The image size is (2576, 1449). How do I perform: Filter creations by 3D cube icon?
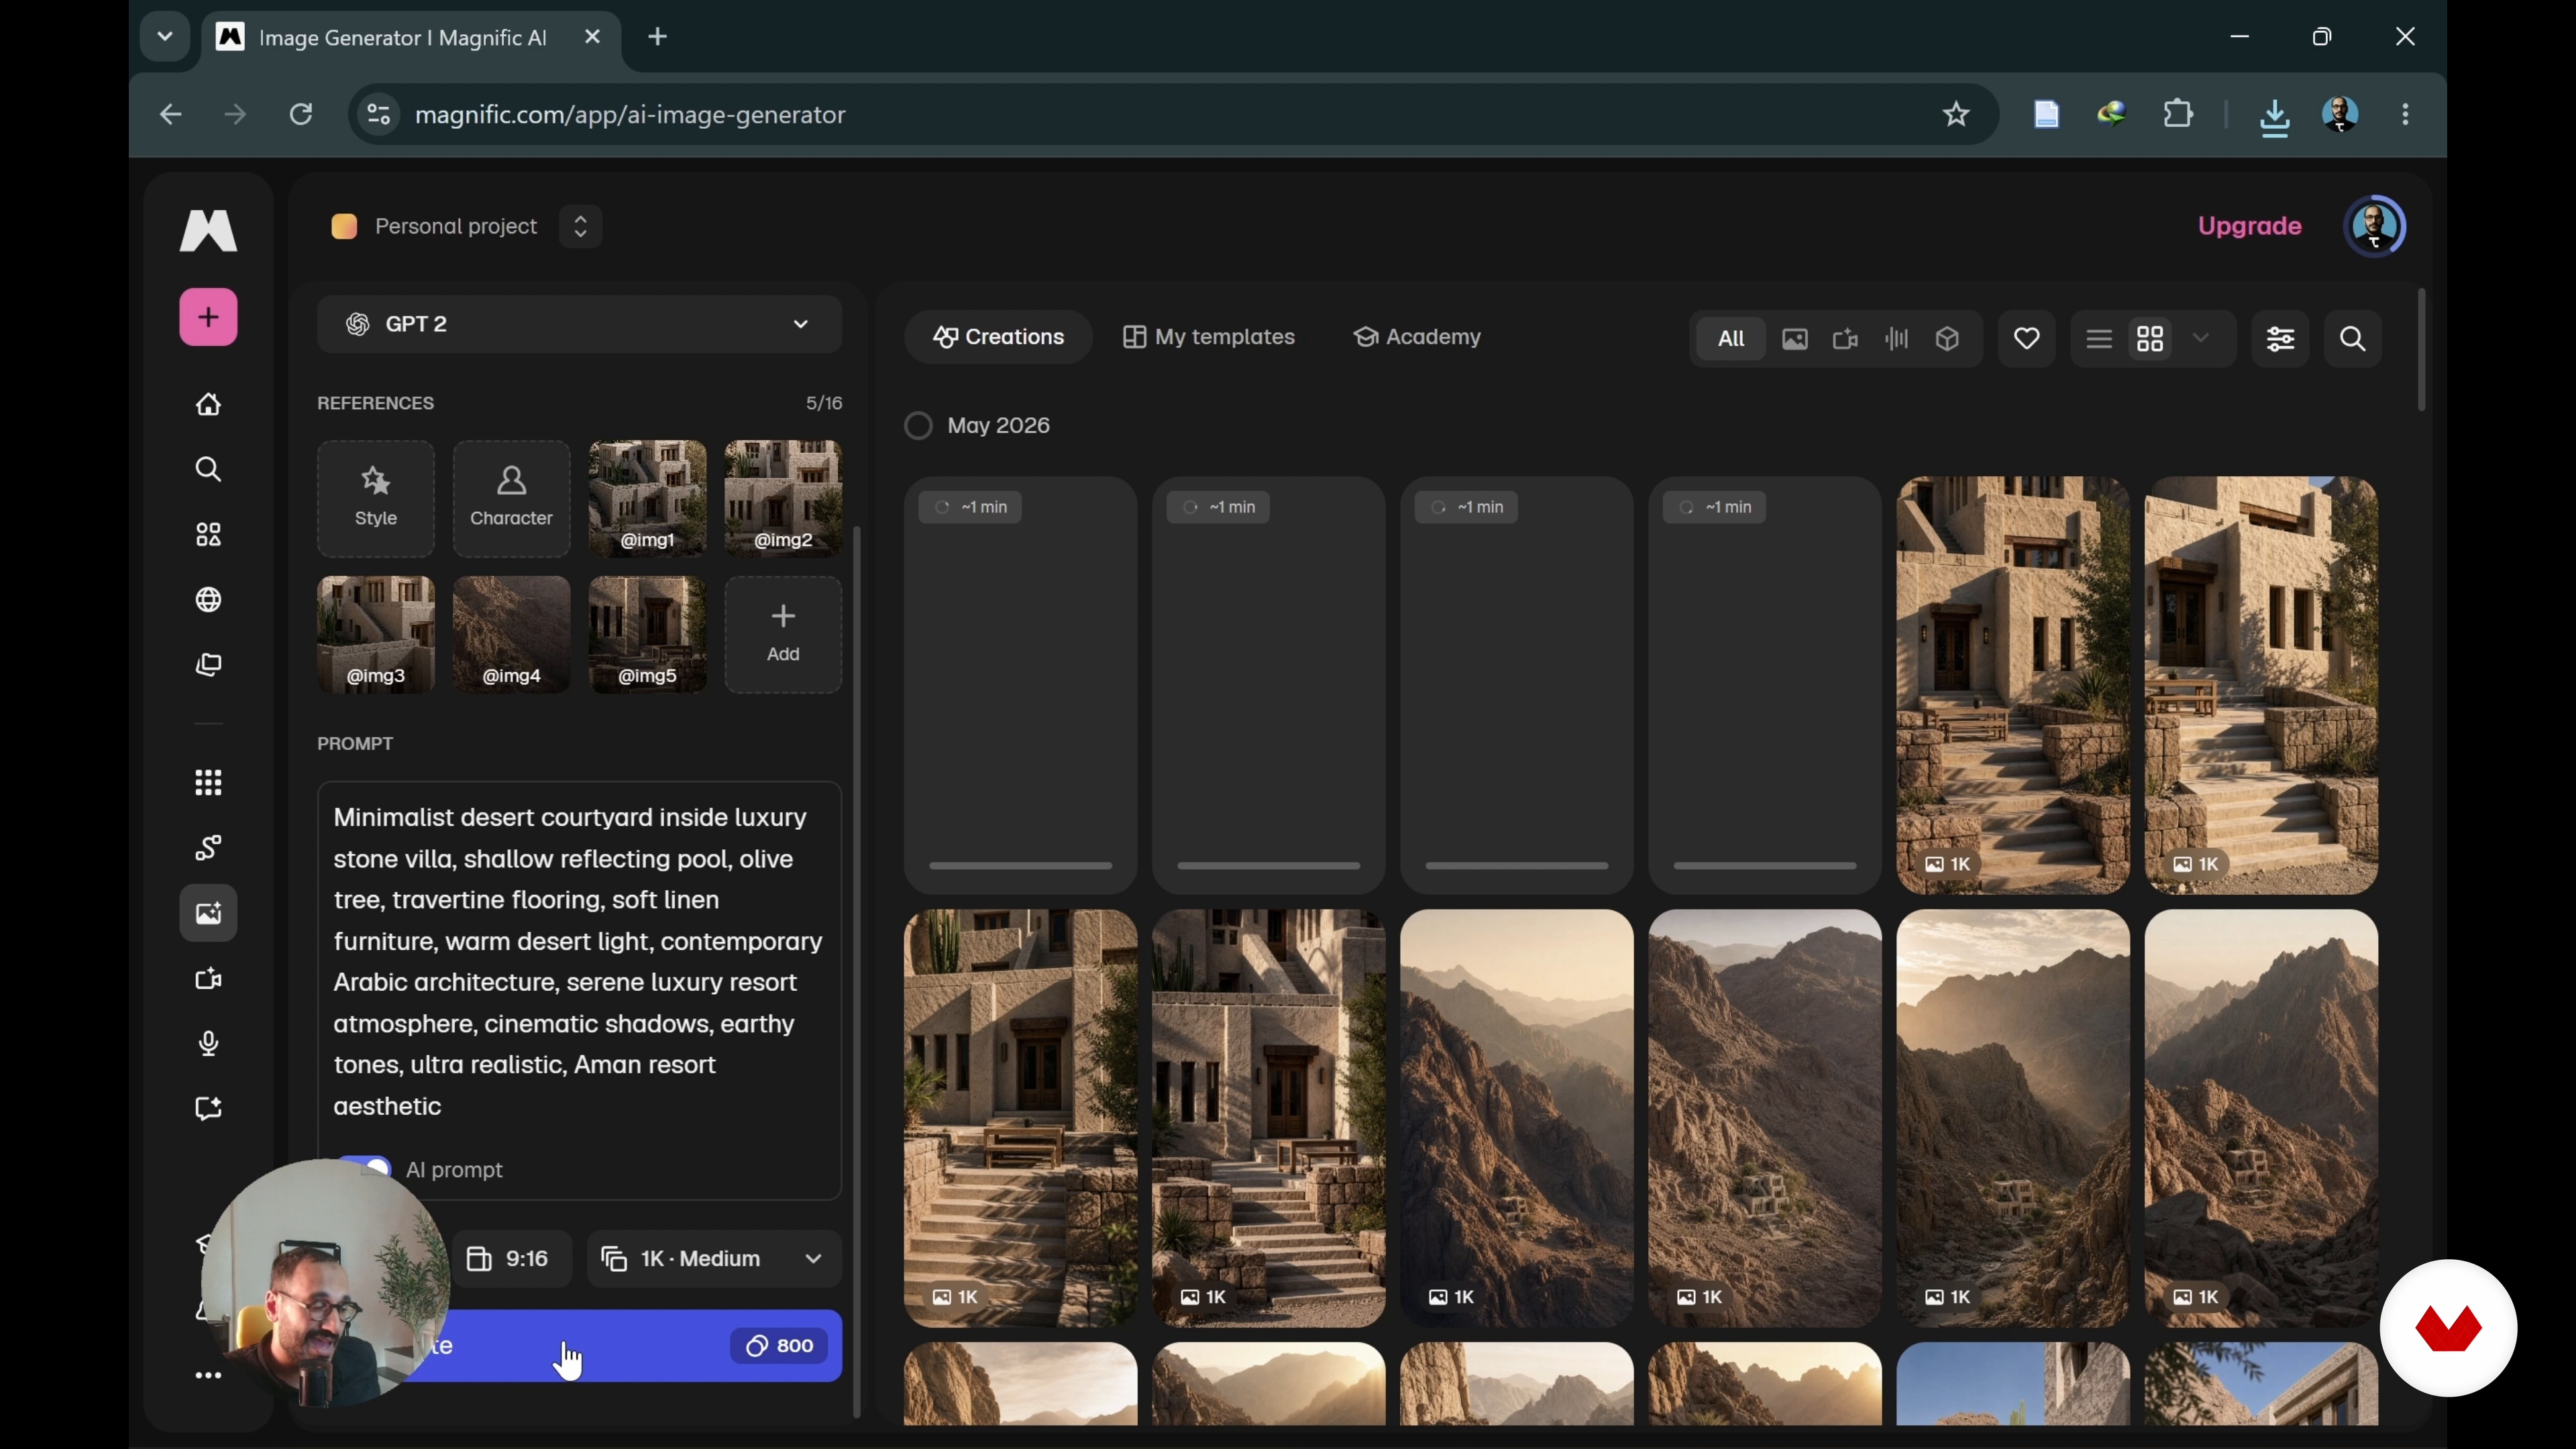tap(1948, 339)
